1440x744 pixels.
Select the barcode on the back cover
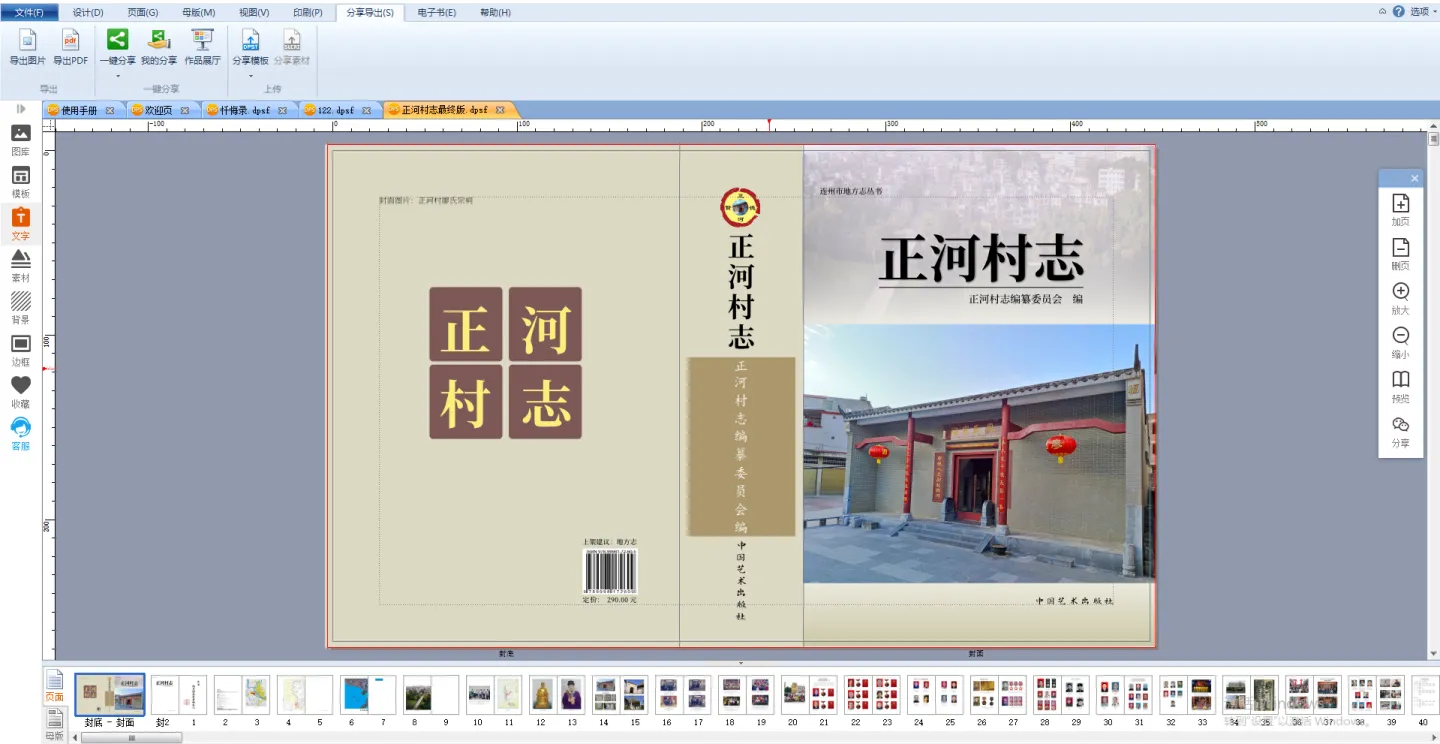[x=610, y=571]
